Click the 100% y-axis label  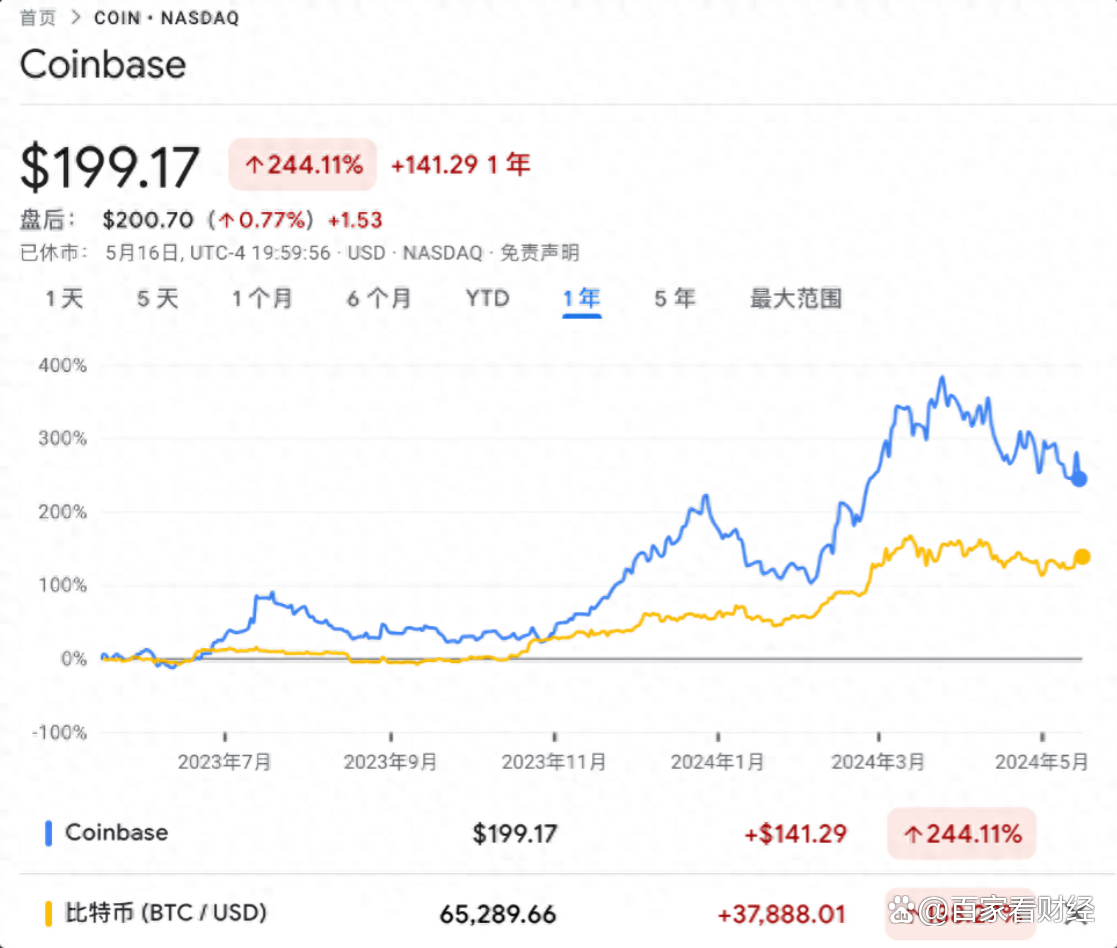63,585
